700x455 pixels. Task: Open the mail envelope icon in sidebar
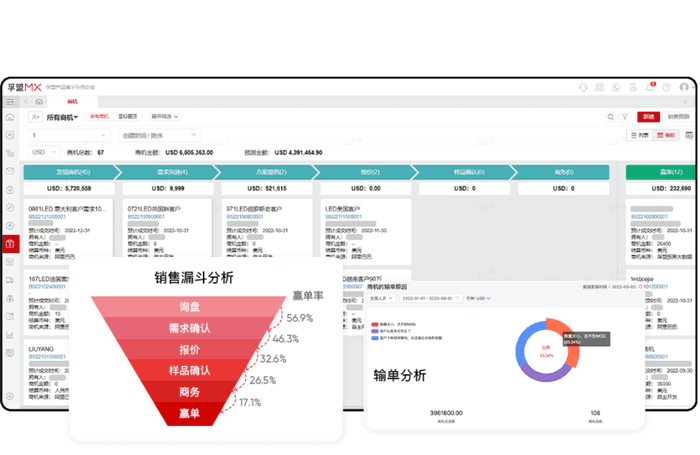pyautogui.click(x=10, y=171)
